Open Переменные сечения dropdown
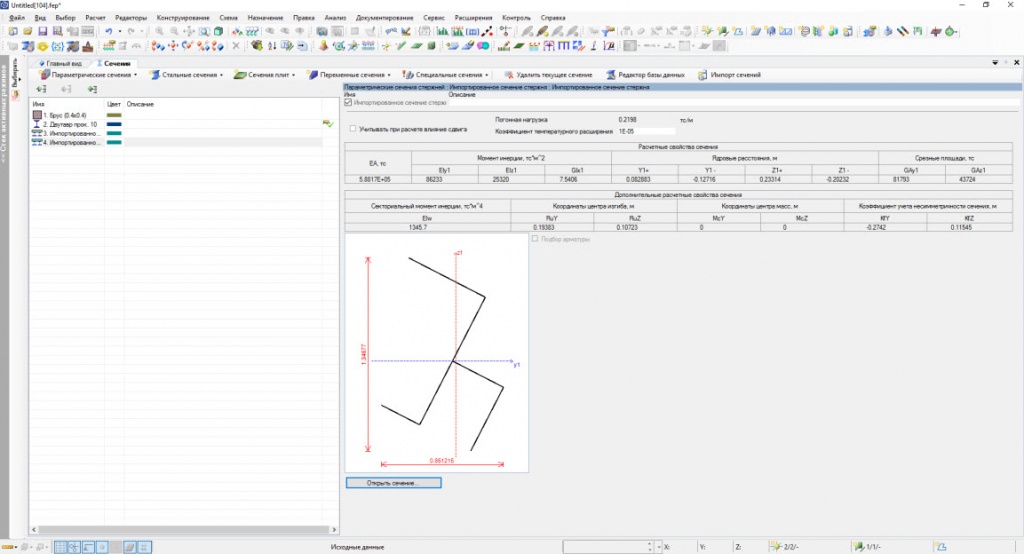 coord(349,74)
